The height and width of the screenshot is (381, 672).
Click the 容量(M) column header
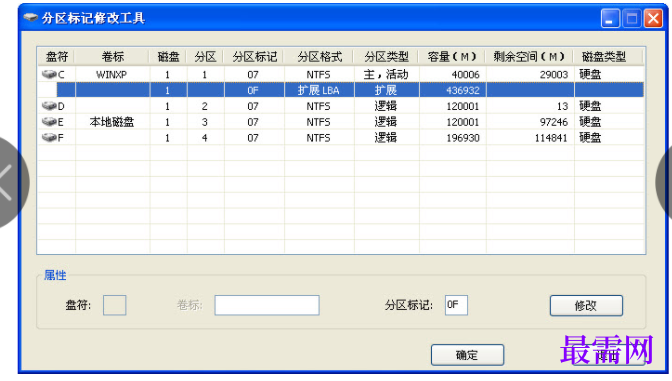click(453, 57)
